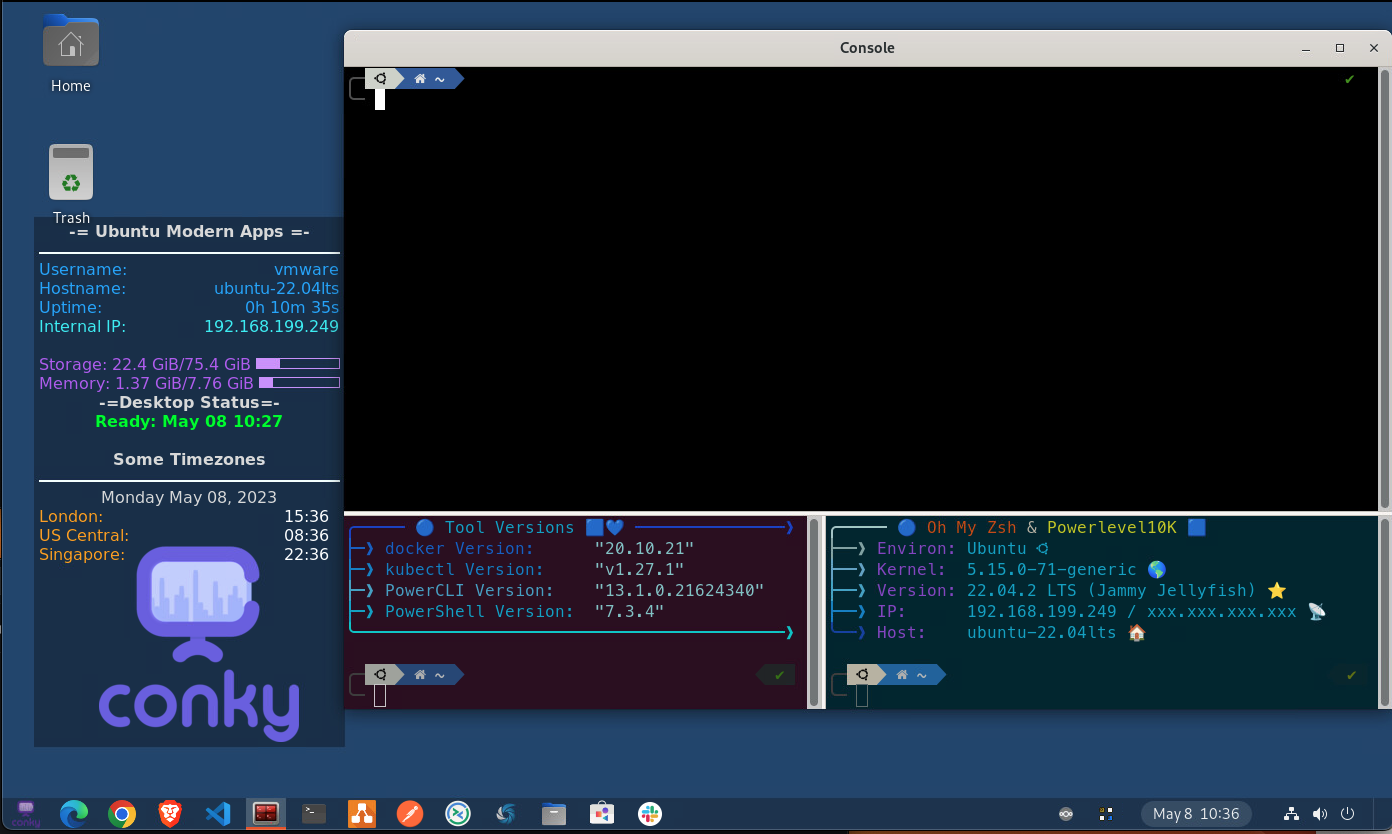Click the "Powerlevel10K" header text
This screenshot has height=834, width=1392.
point(1112,527)
